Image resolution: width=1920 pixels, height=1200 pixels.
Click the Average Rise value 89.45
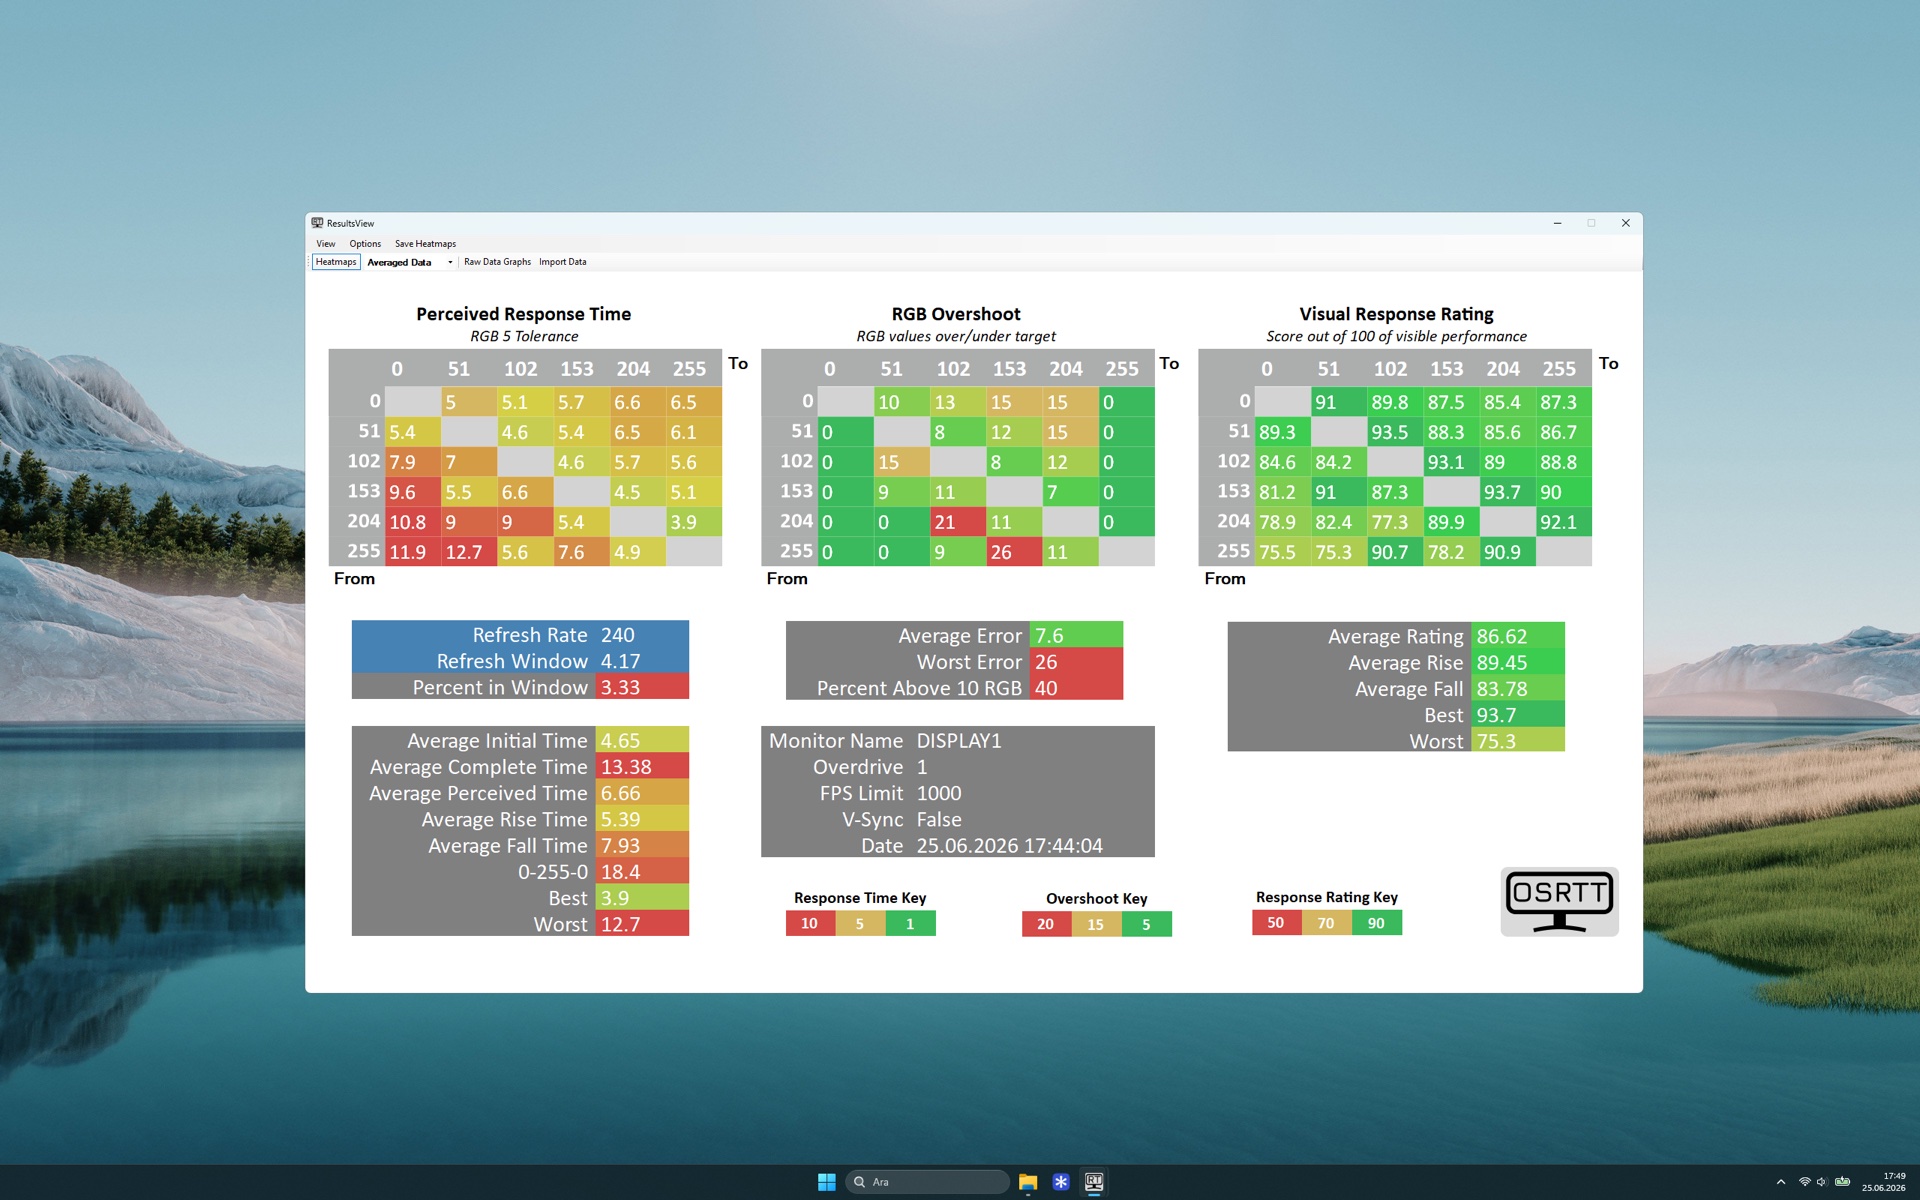click(1517, 663)
